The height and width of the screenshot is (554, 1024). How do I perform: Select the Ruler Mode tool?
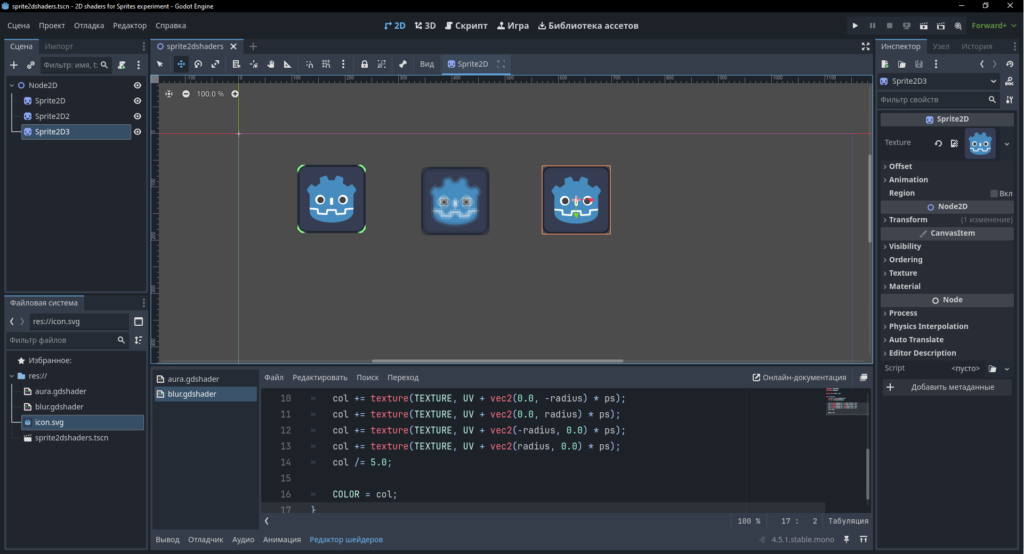(287, 64)
